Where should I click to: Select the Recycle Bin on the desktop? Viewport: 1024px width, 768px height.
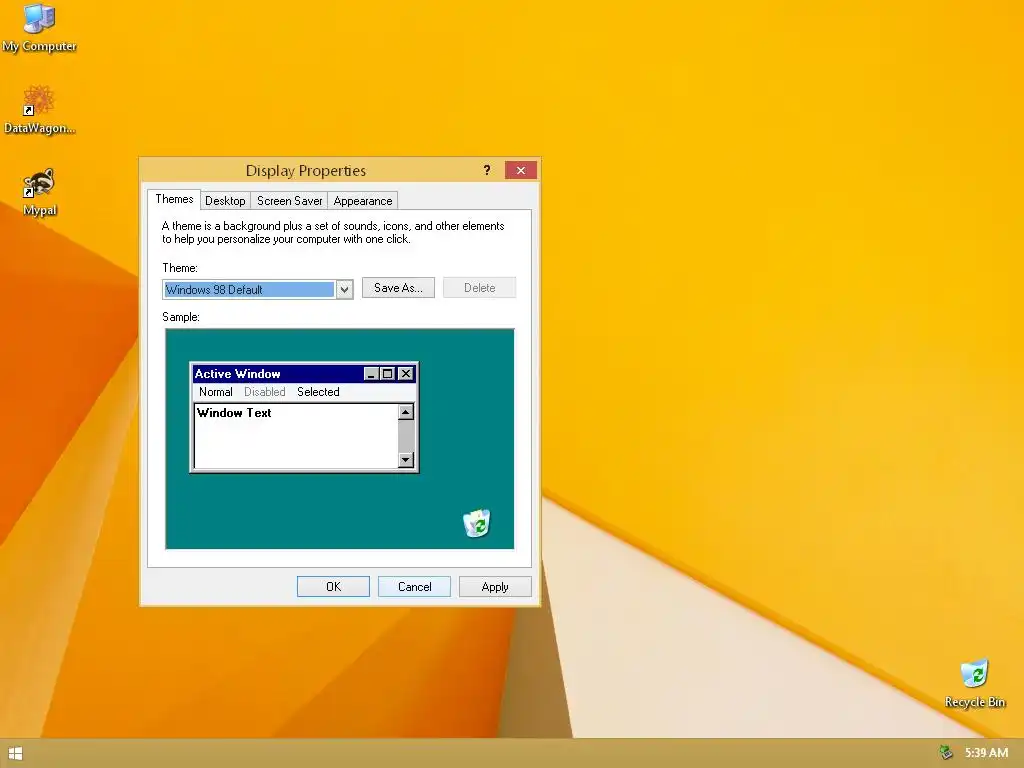(974, 684)
